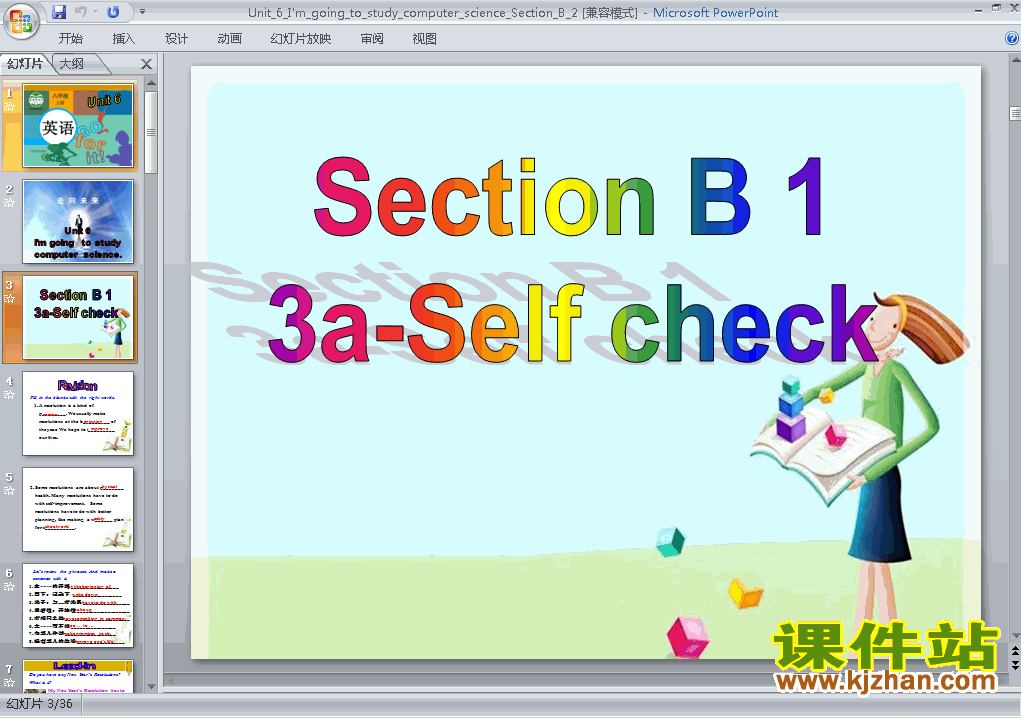Click the Redo/Repeat icon
The height and width of the screenshot is (718, 1021).
pyautogui.click(x=113, y=12)
